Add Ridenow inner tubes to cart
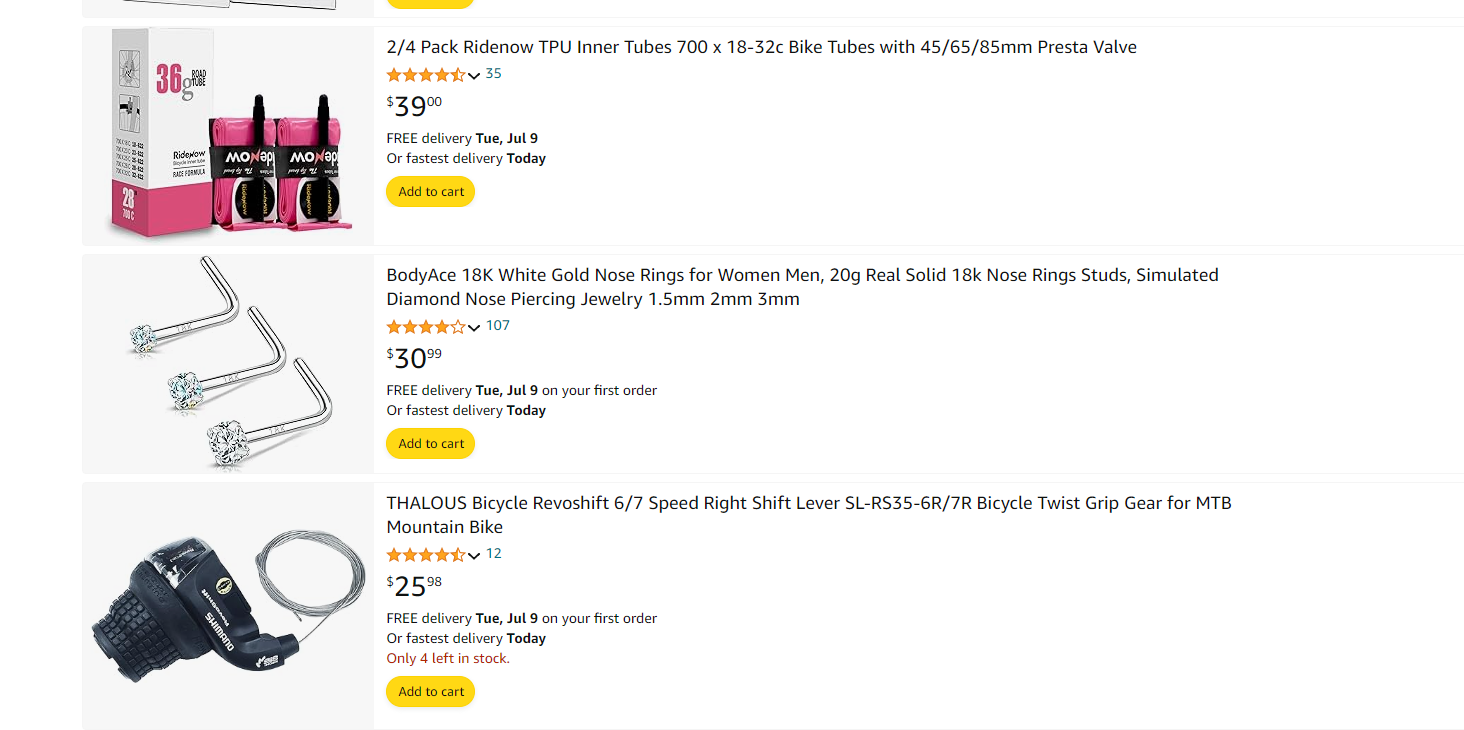This screenshot has width=1464, height=730. pyautogui.click(x=431, y=192)
